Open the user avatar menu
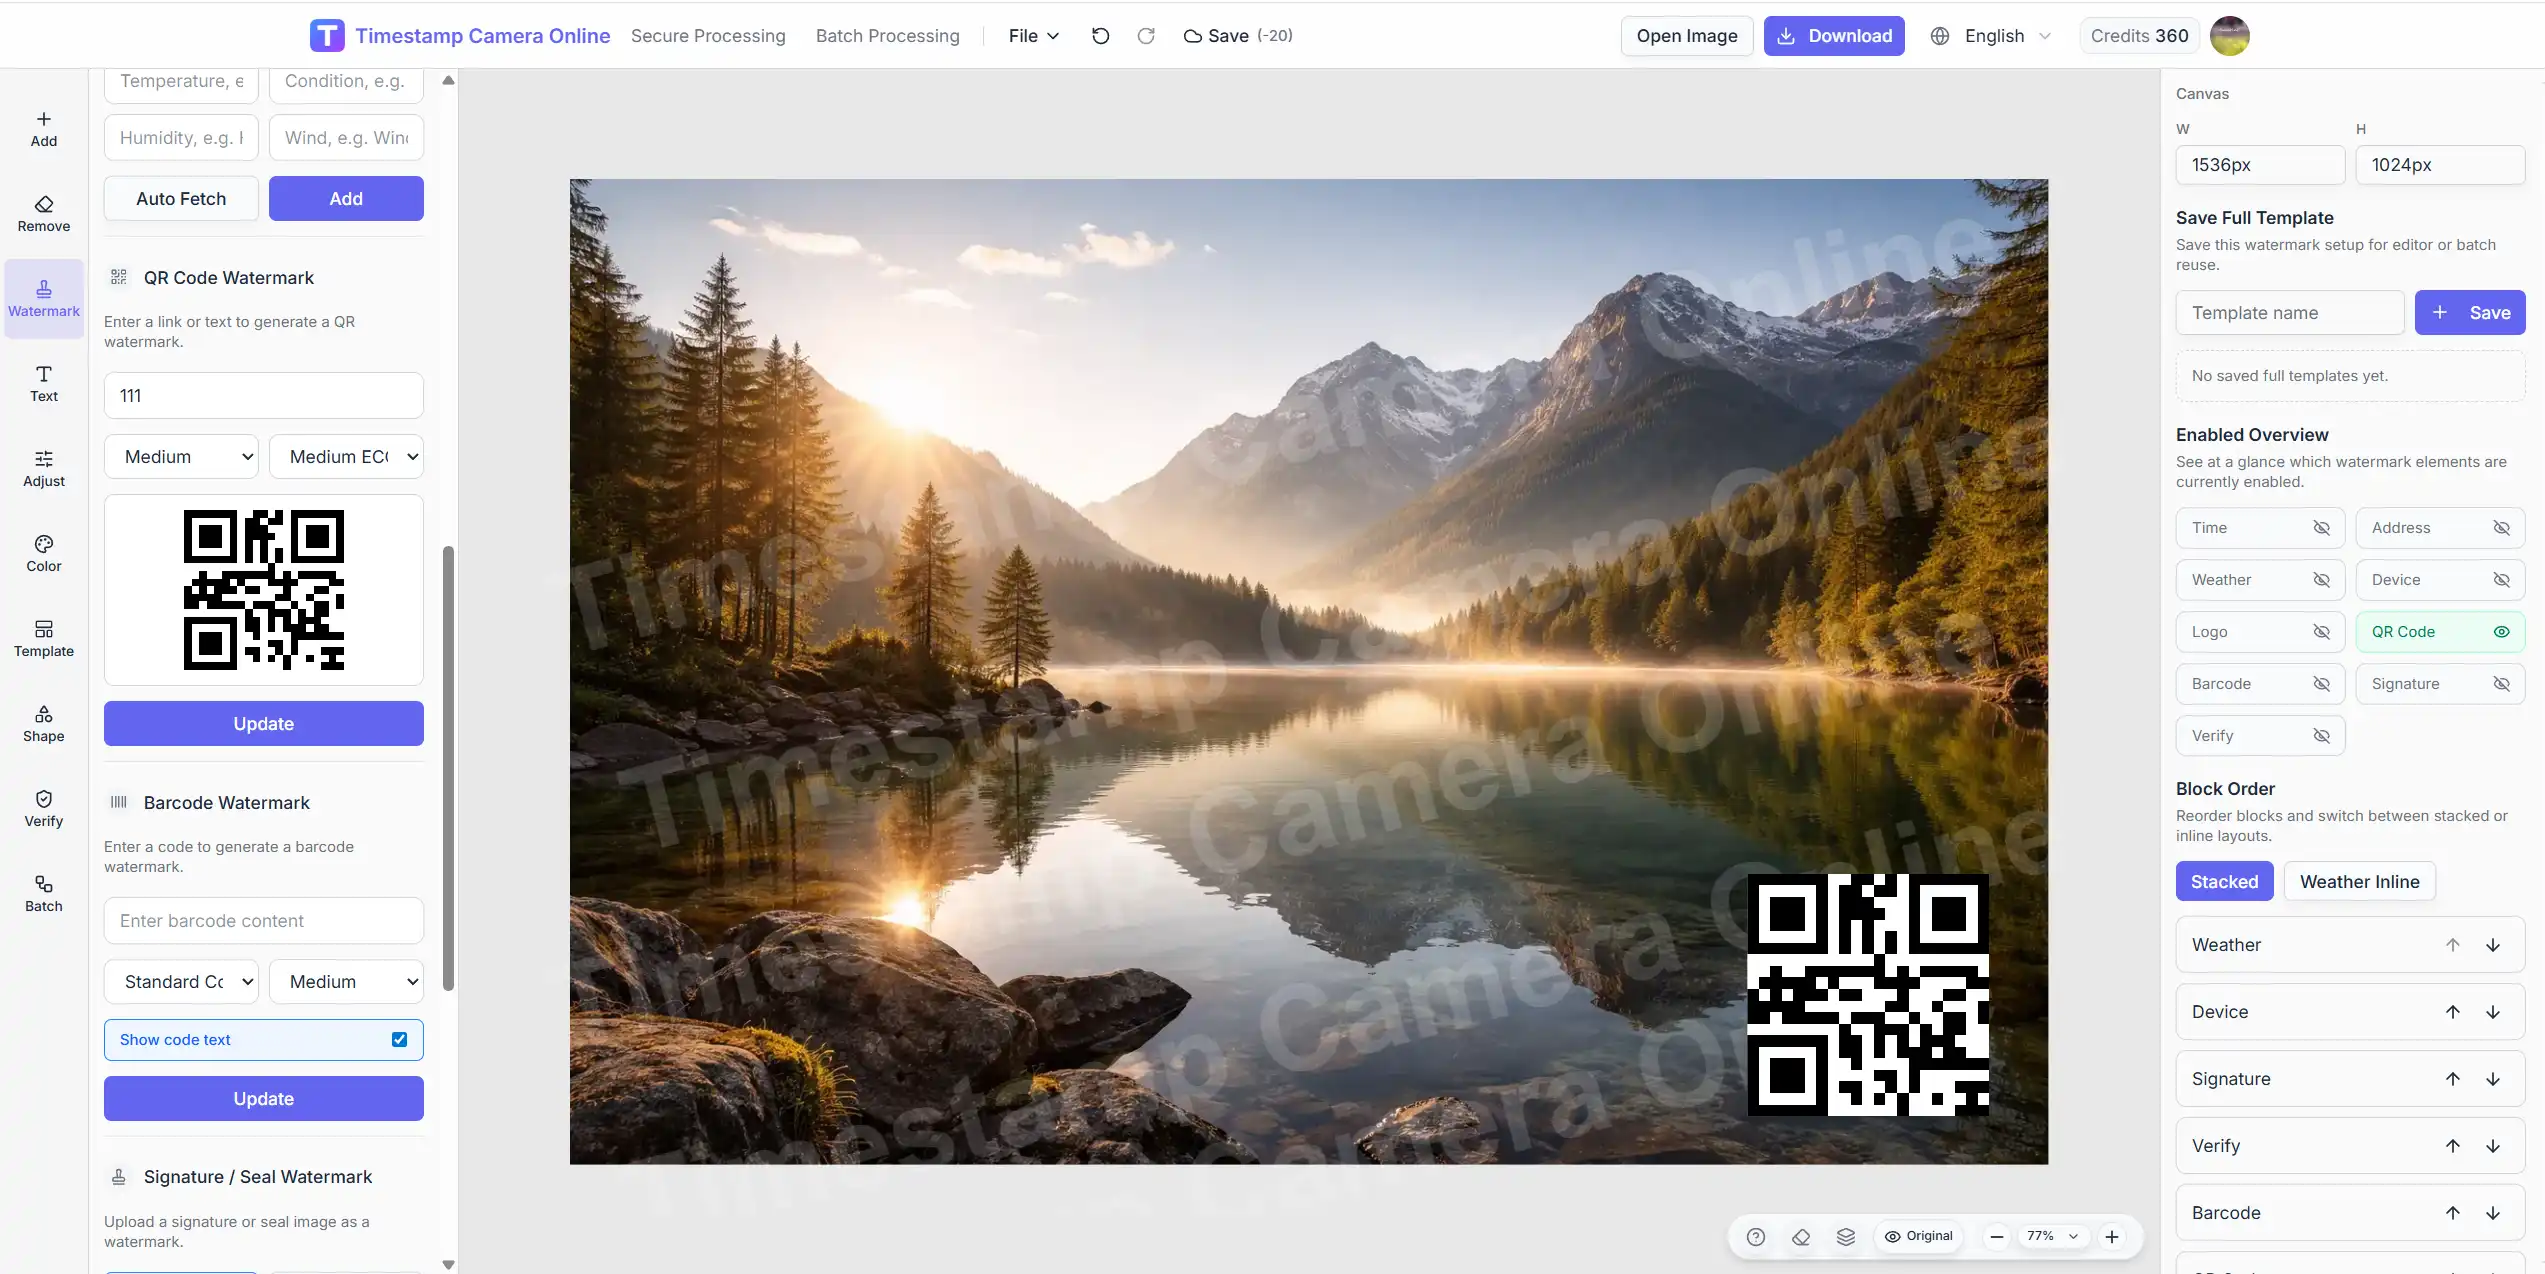The image size is (2545, 1274). point(2230,36)
